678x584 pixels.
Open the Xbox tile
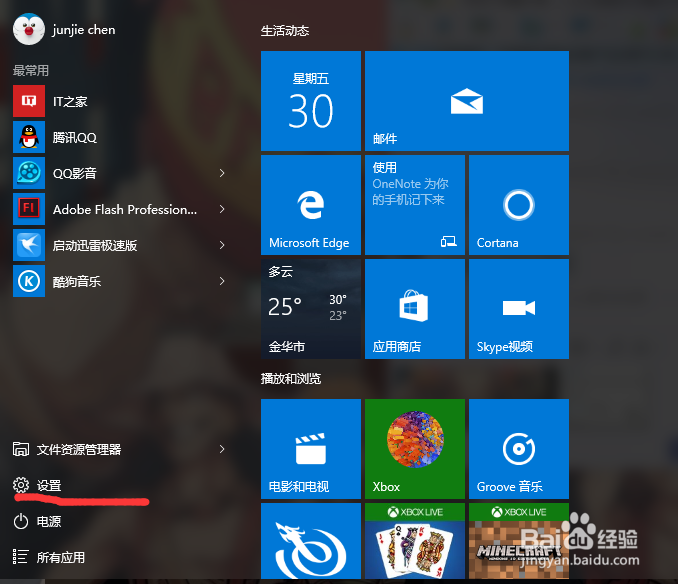pos(415,449)
